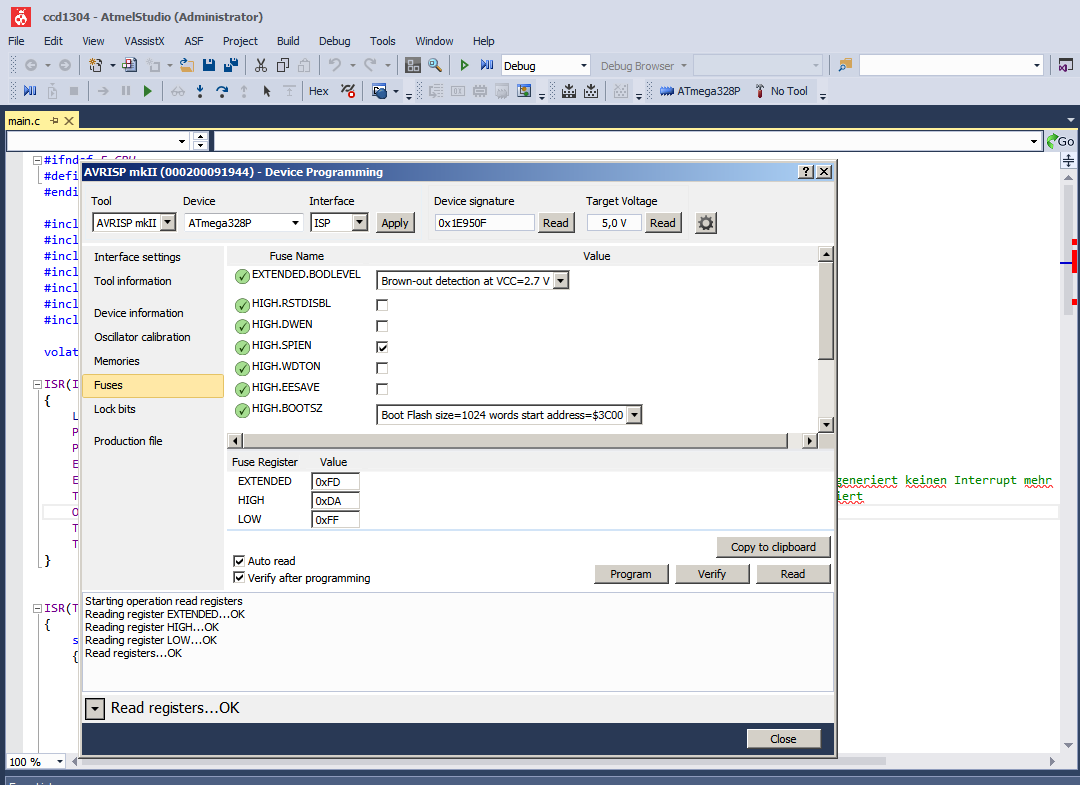Click the Find in Files magnifier icon

[435, 65]
